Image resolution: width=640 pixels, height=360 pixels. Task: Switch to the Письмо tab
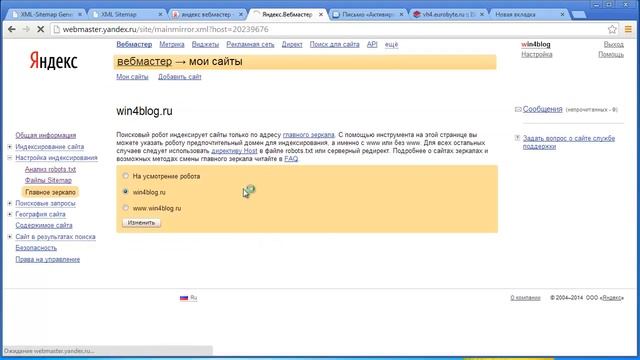pos(367,14)
